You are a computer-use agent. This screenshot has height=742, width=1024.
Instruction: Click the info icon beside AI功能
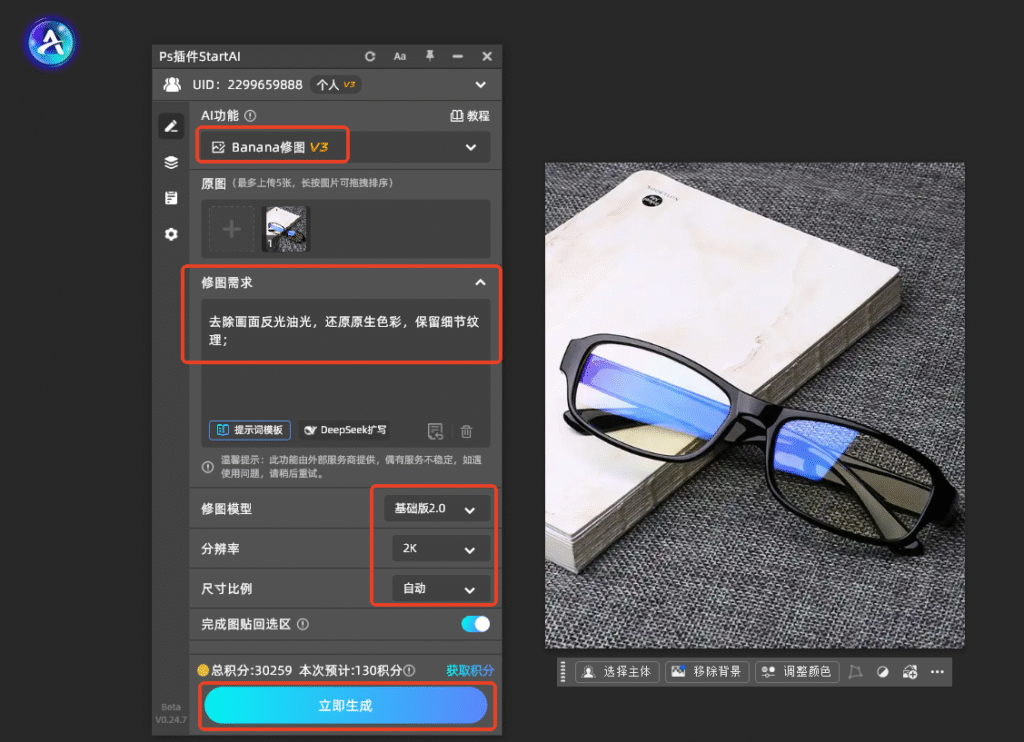tap(250, 116)
